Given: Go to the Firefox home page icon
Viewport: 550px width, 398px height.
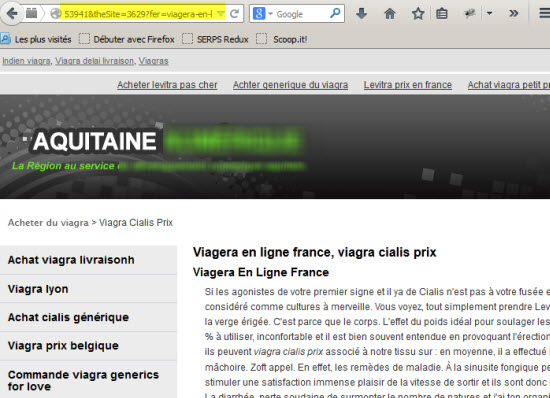Looking at the screenshot, I should 390,14.
